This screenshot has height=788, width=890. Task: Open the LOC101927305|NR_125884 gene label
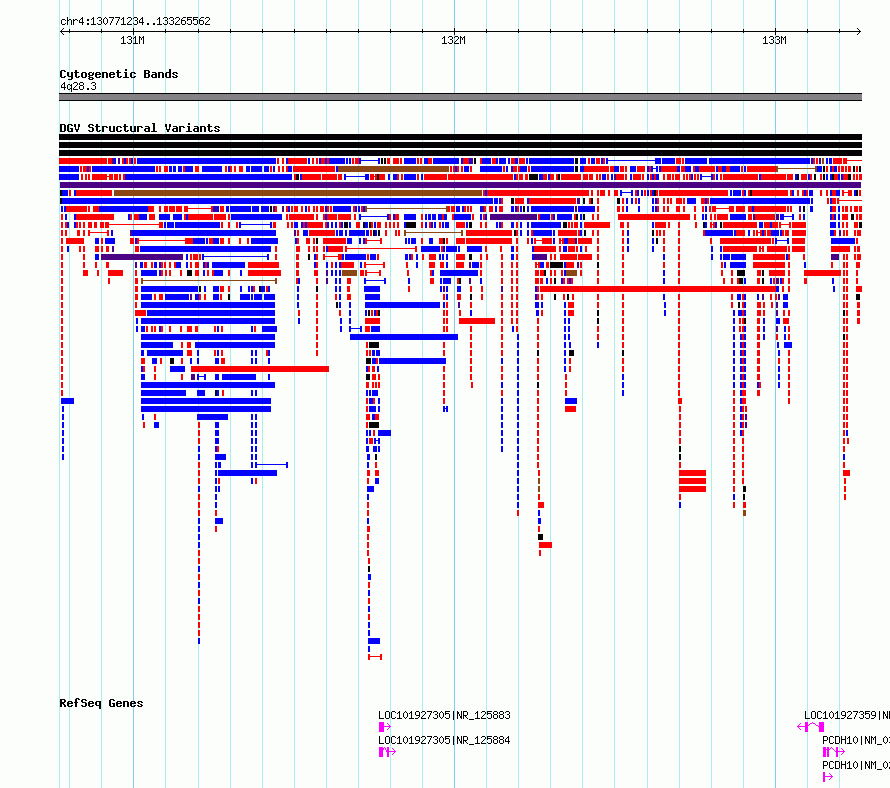click(x=444, y=740)
